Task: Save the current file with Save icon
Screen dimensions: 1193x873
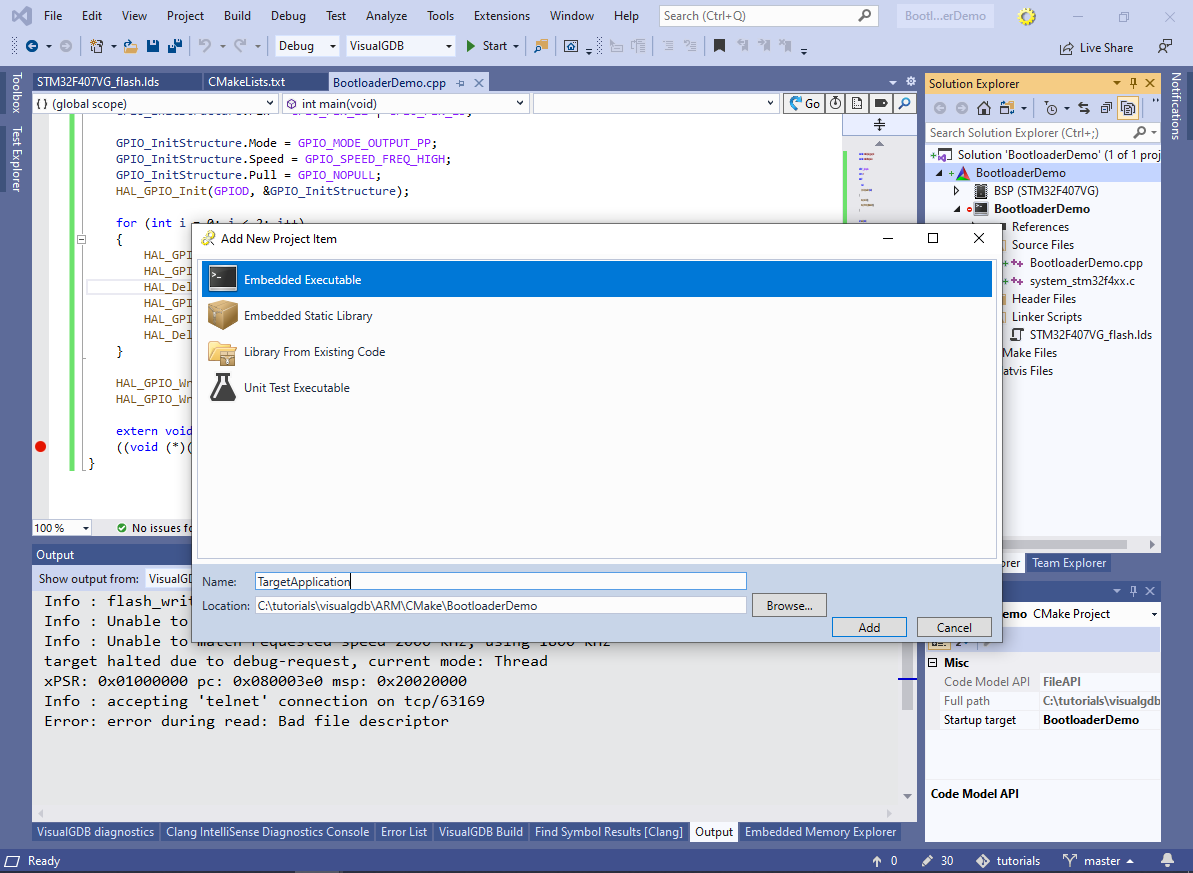Action: pos(153,46)
